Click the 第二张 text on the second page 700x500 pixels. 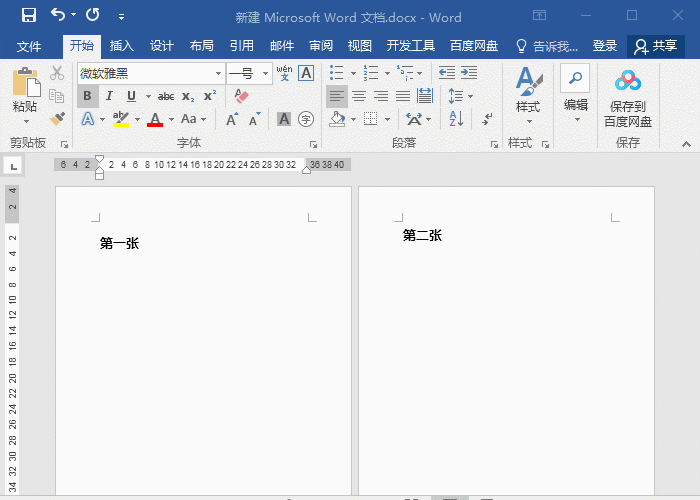[422, 235]
